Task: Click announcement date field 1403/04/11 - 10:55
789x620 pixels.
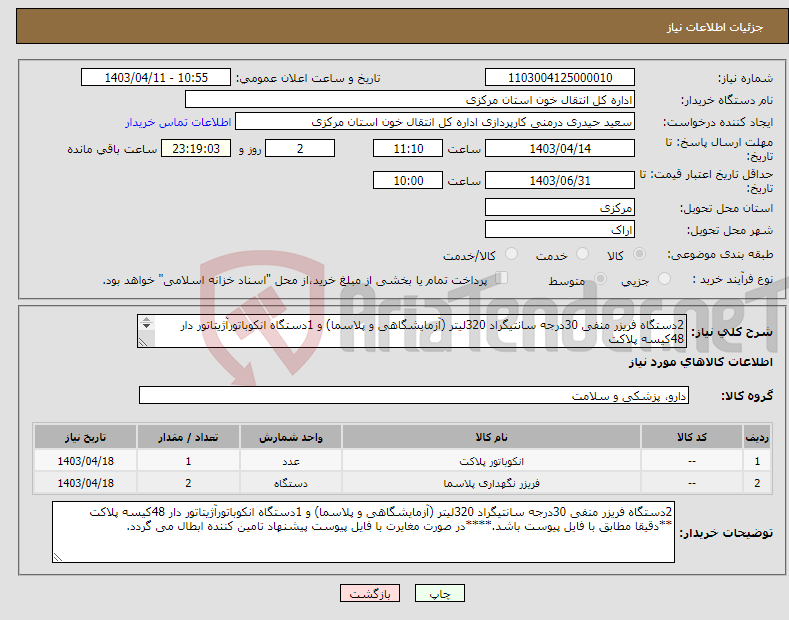Action: pyautogui.click(x=156, y=78)
